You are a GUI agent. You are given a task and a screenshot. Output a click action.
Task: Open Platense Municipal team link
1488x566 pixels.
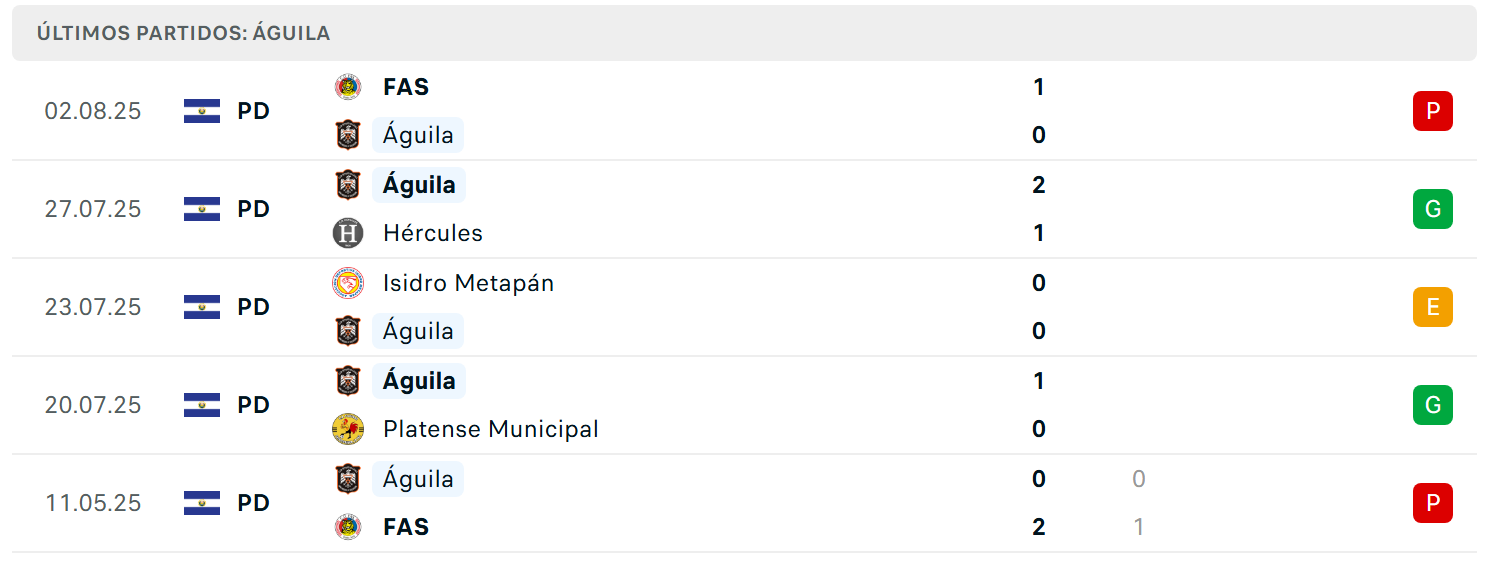(491, 429)
